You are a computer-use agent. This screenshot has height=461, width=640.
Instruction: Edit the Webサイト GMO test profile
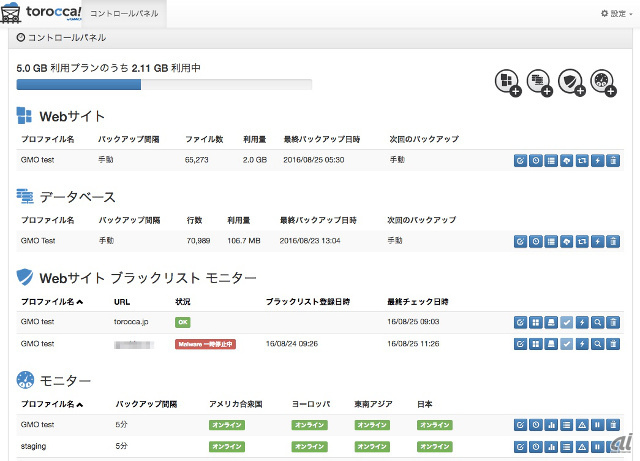point(520,159)
